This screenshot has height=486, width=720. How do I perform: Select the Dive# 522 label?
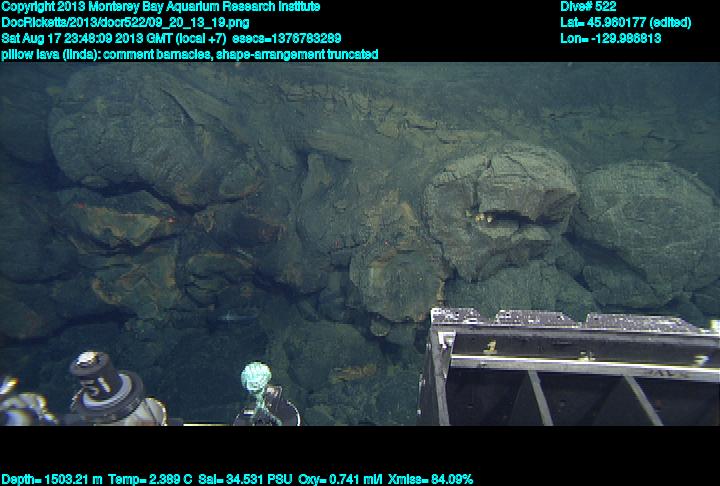pyautogui.click(x=589, y=7)
